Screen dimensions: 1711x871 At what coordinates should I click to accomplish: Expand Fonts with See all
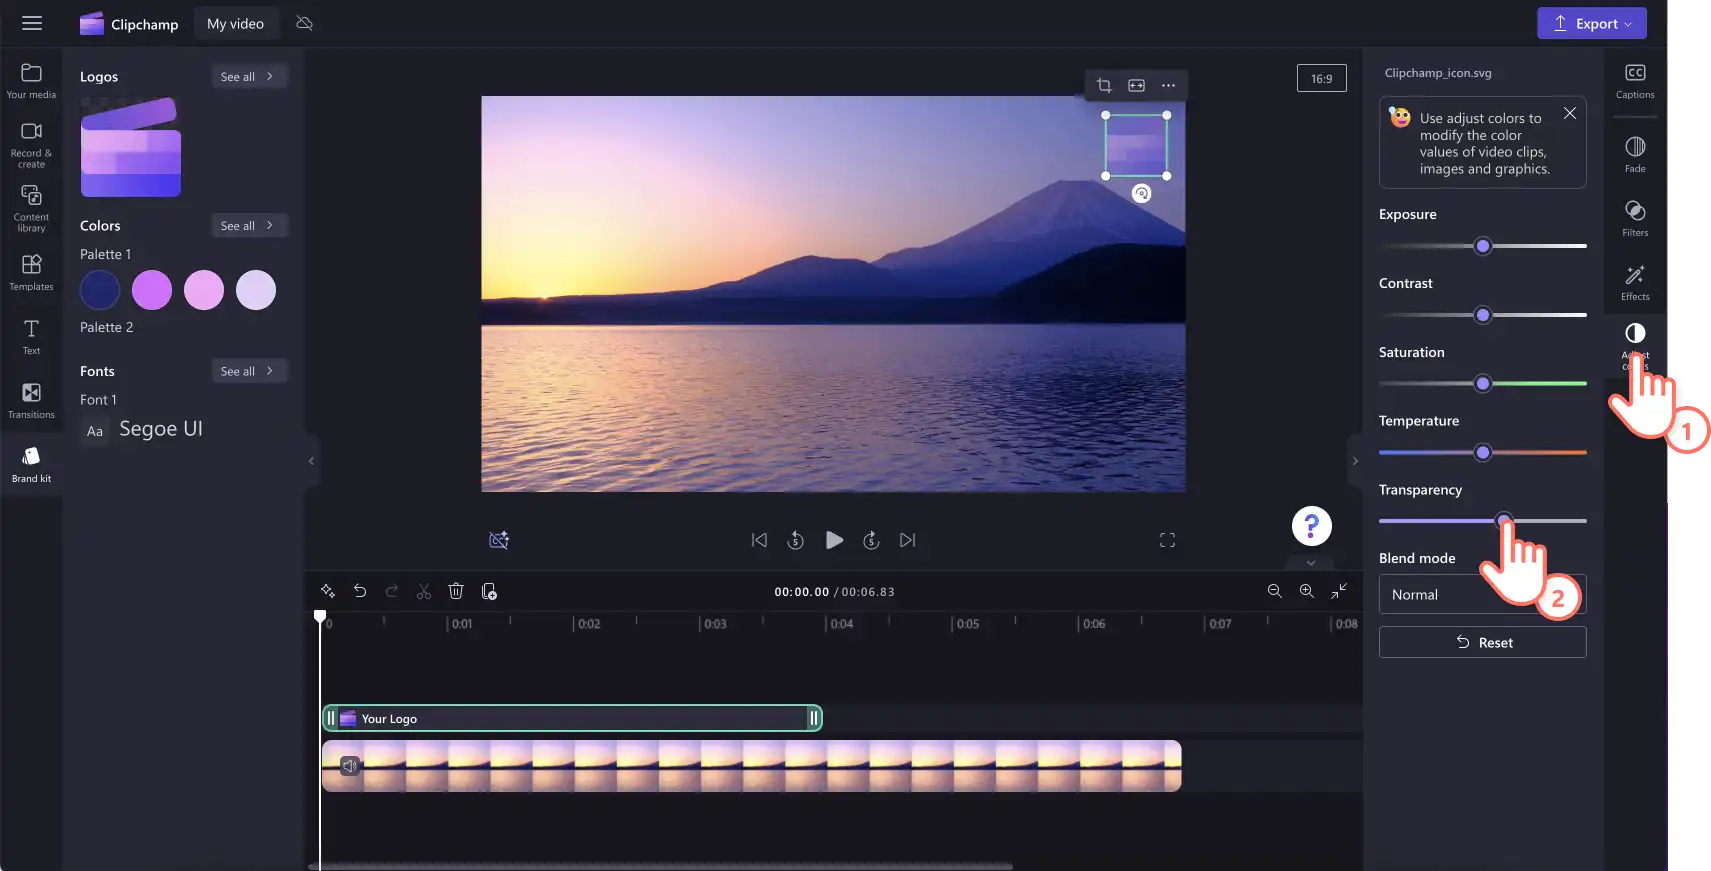(x=248, y=371)
